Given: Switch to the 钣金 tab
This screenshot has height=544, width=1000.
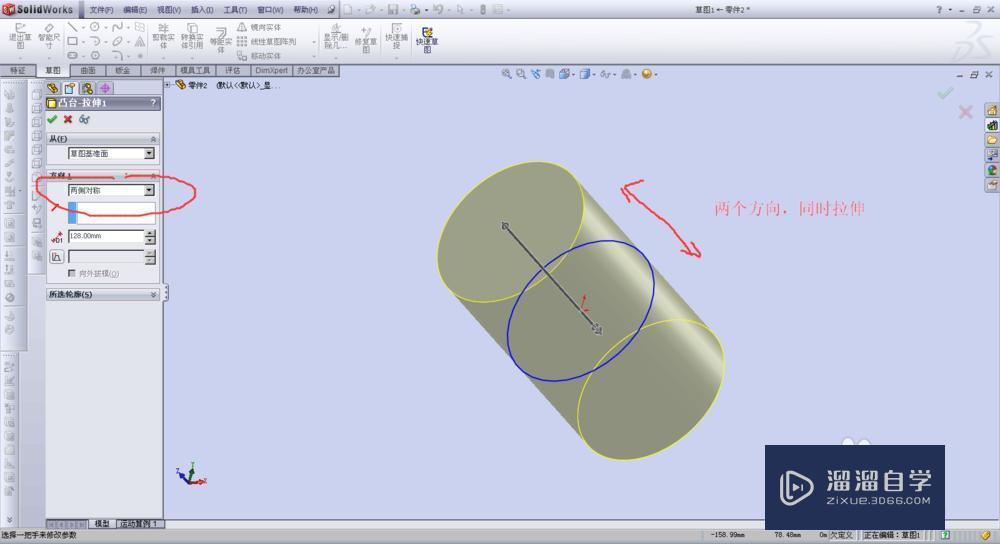Looking at the screenshot, I should [x=122, y=70].
